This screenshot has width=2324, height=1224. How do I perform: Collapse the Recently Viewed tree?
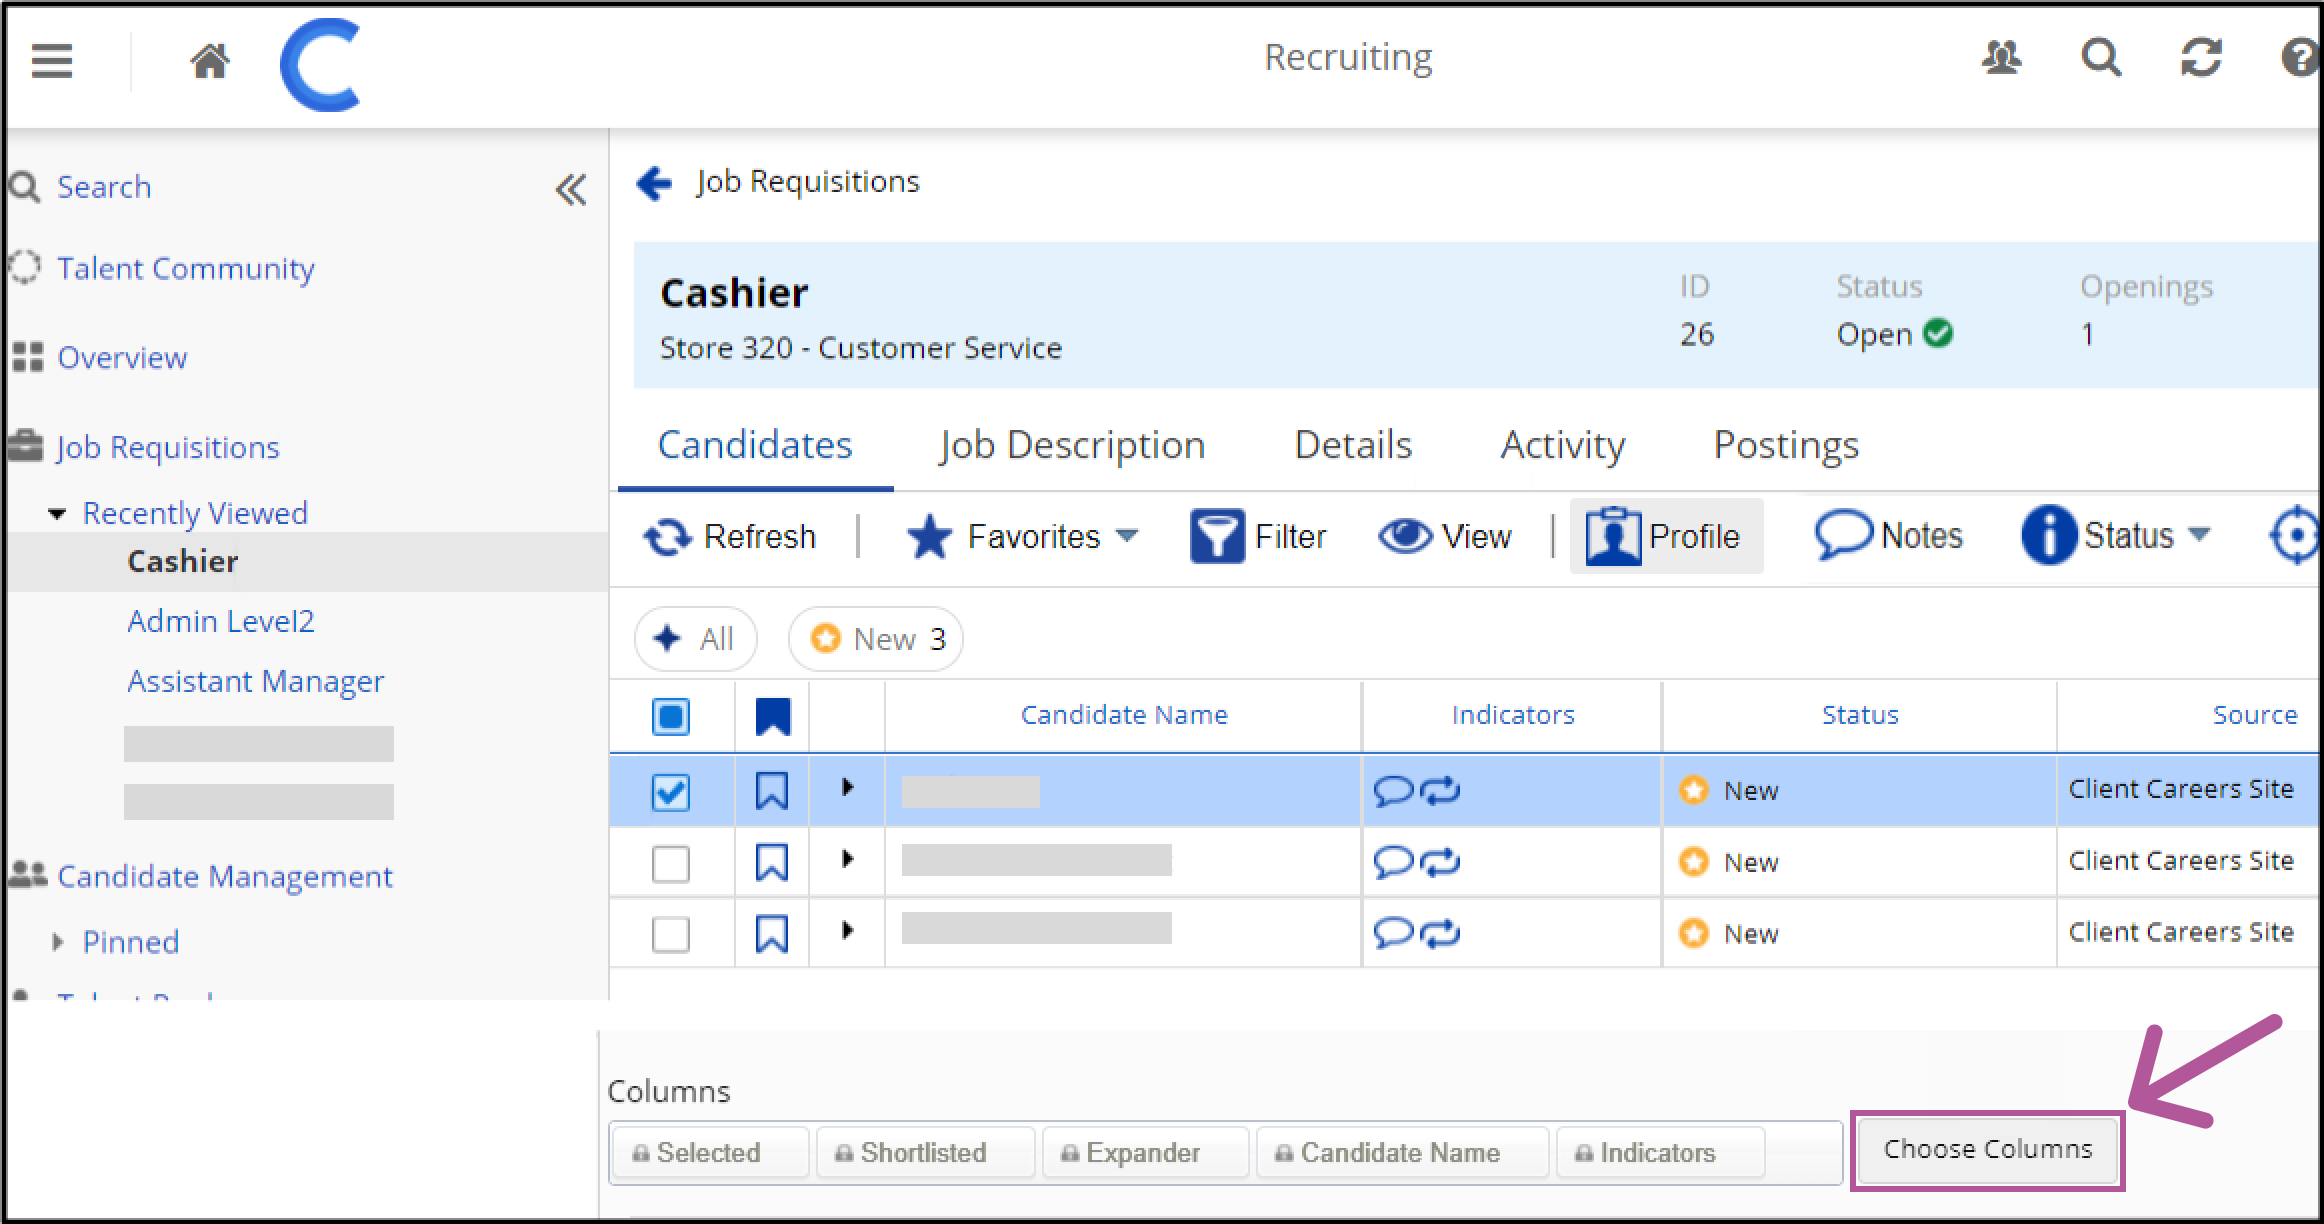point(58,514)
